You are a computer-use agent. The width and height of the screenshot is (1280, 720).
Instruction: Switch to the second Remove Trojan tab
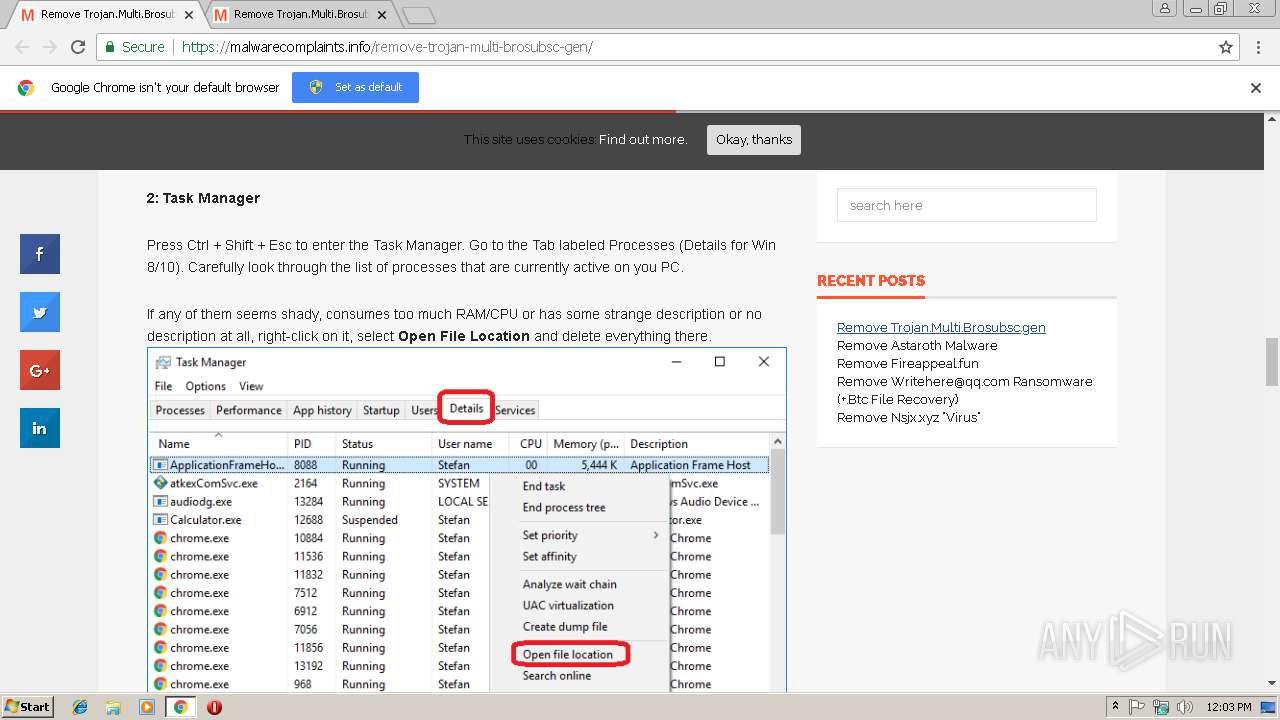tap(298, 15)
